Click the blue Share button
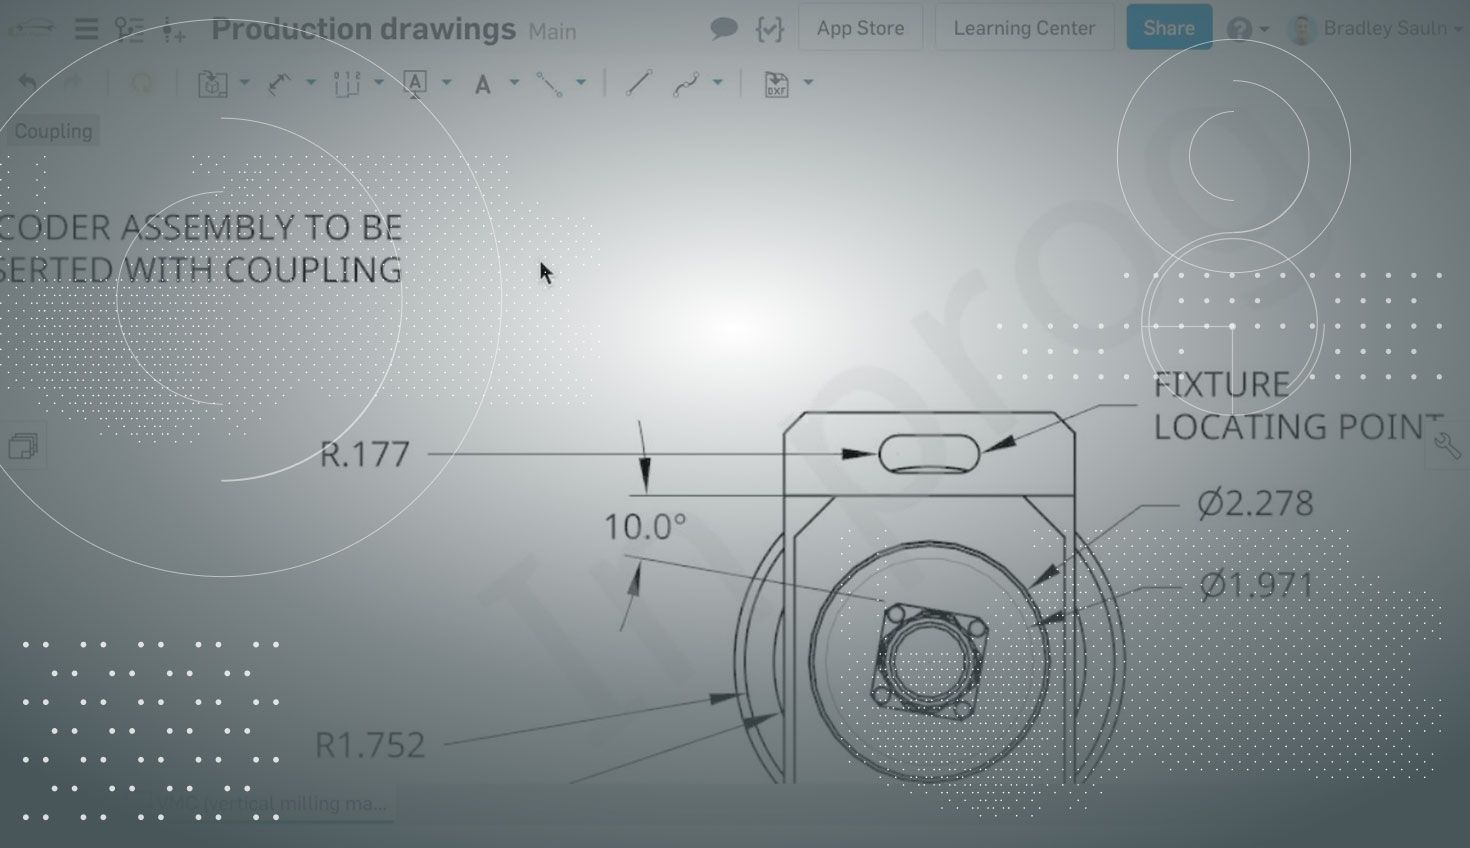1470x848 pixels. click(1168, 29)
